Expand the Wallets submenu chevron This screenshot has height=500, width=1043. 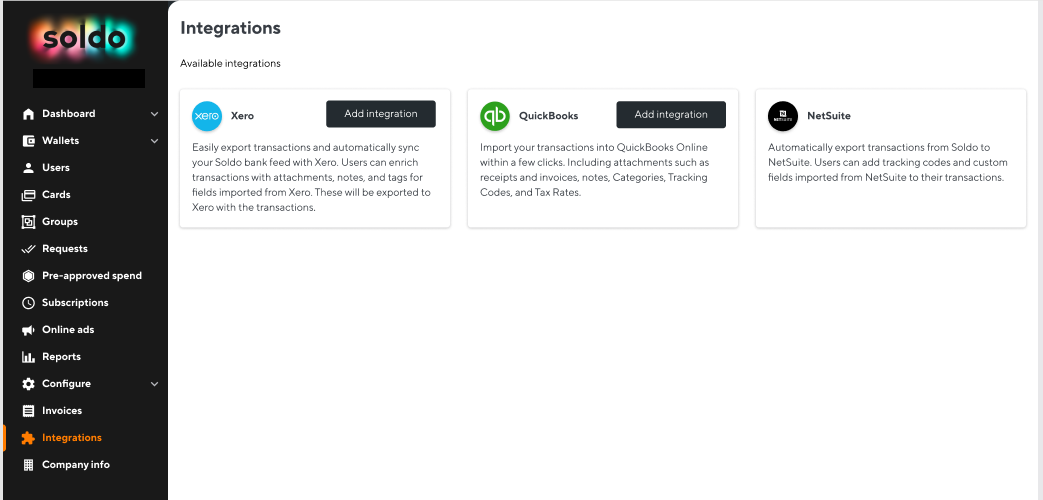(154, 141)
